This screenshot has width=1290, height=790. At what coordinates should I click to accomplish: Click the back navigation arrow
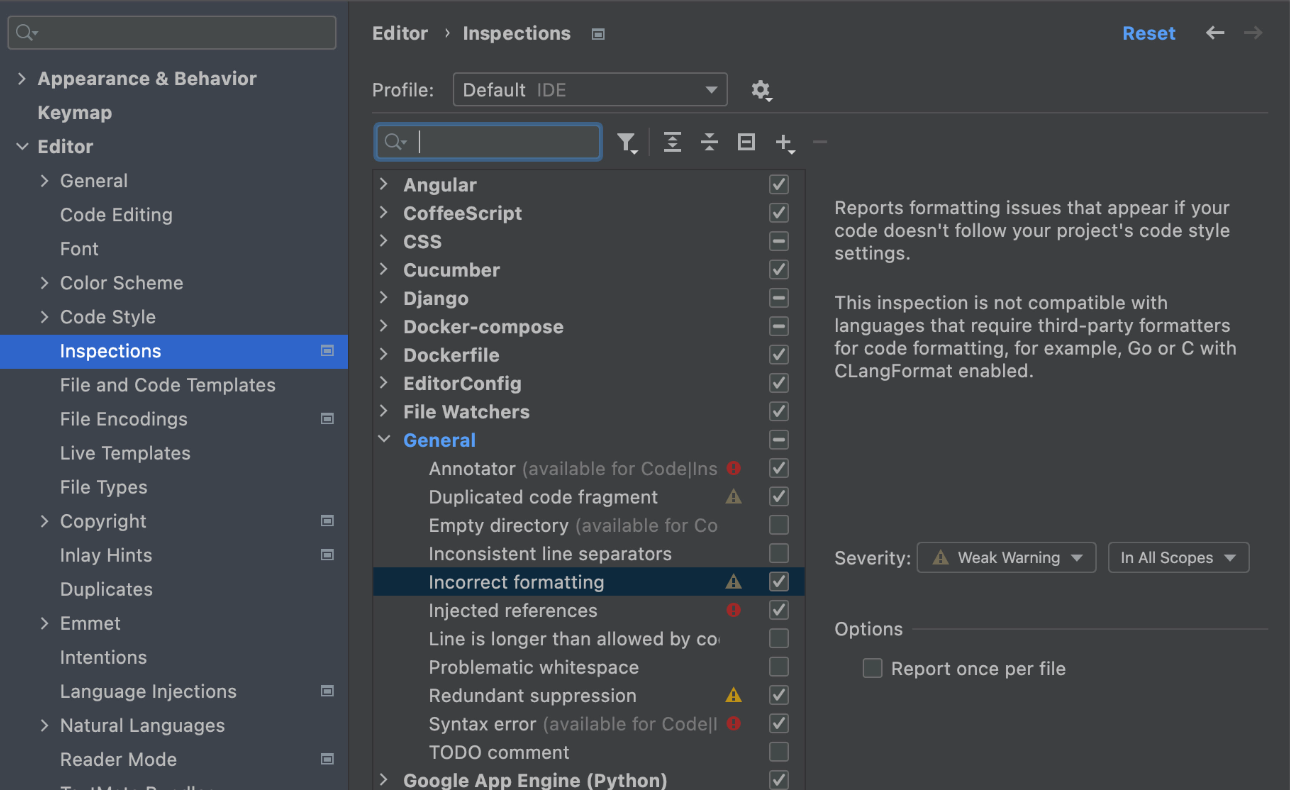(1215, 33)
